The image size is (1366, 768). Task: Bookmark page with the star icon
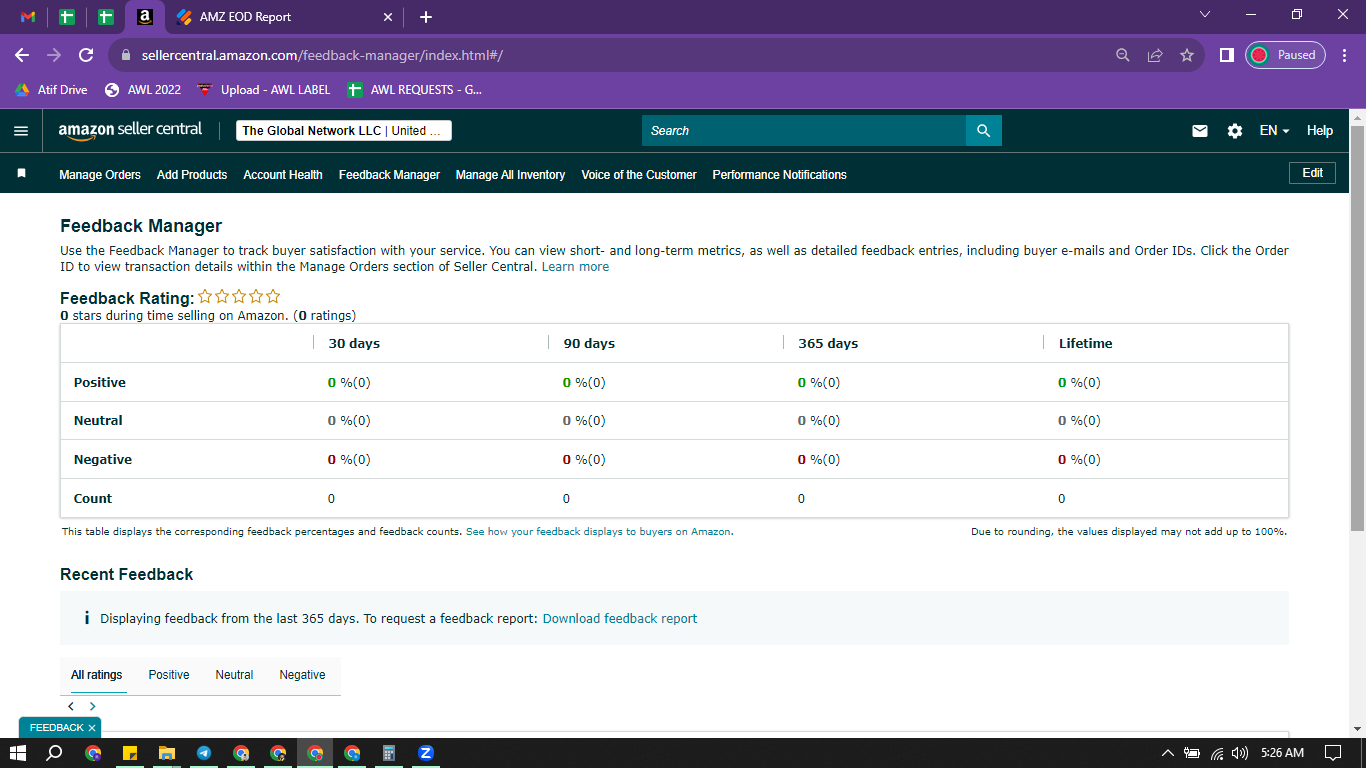coord(1187,55)
